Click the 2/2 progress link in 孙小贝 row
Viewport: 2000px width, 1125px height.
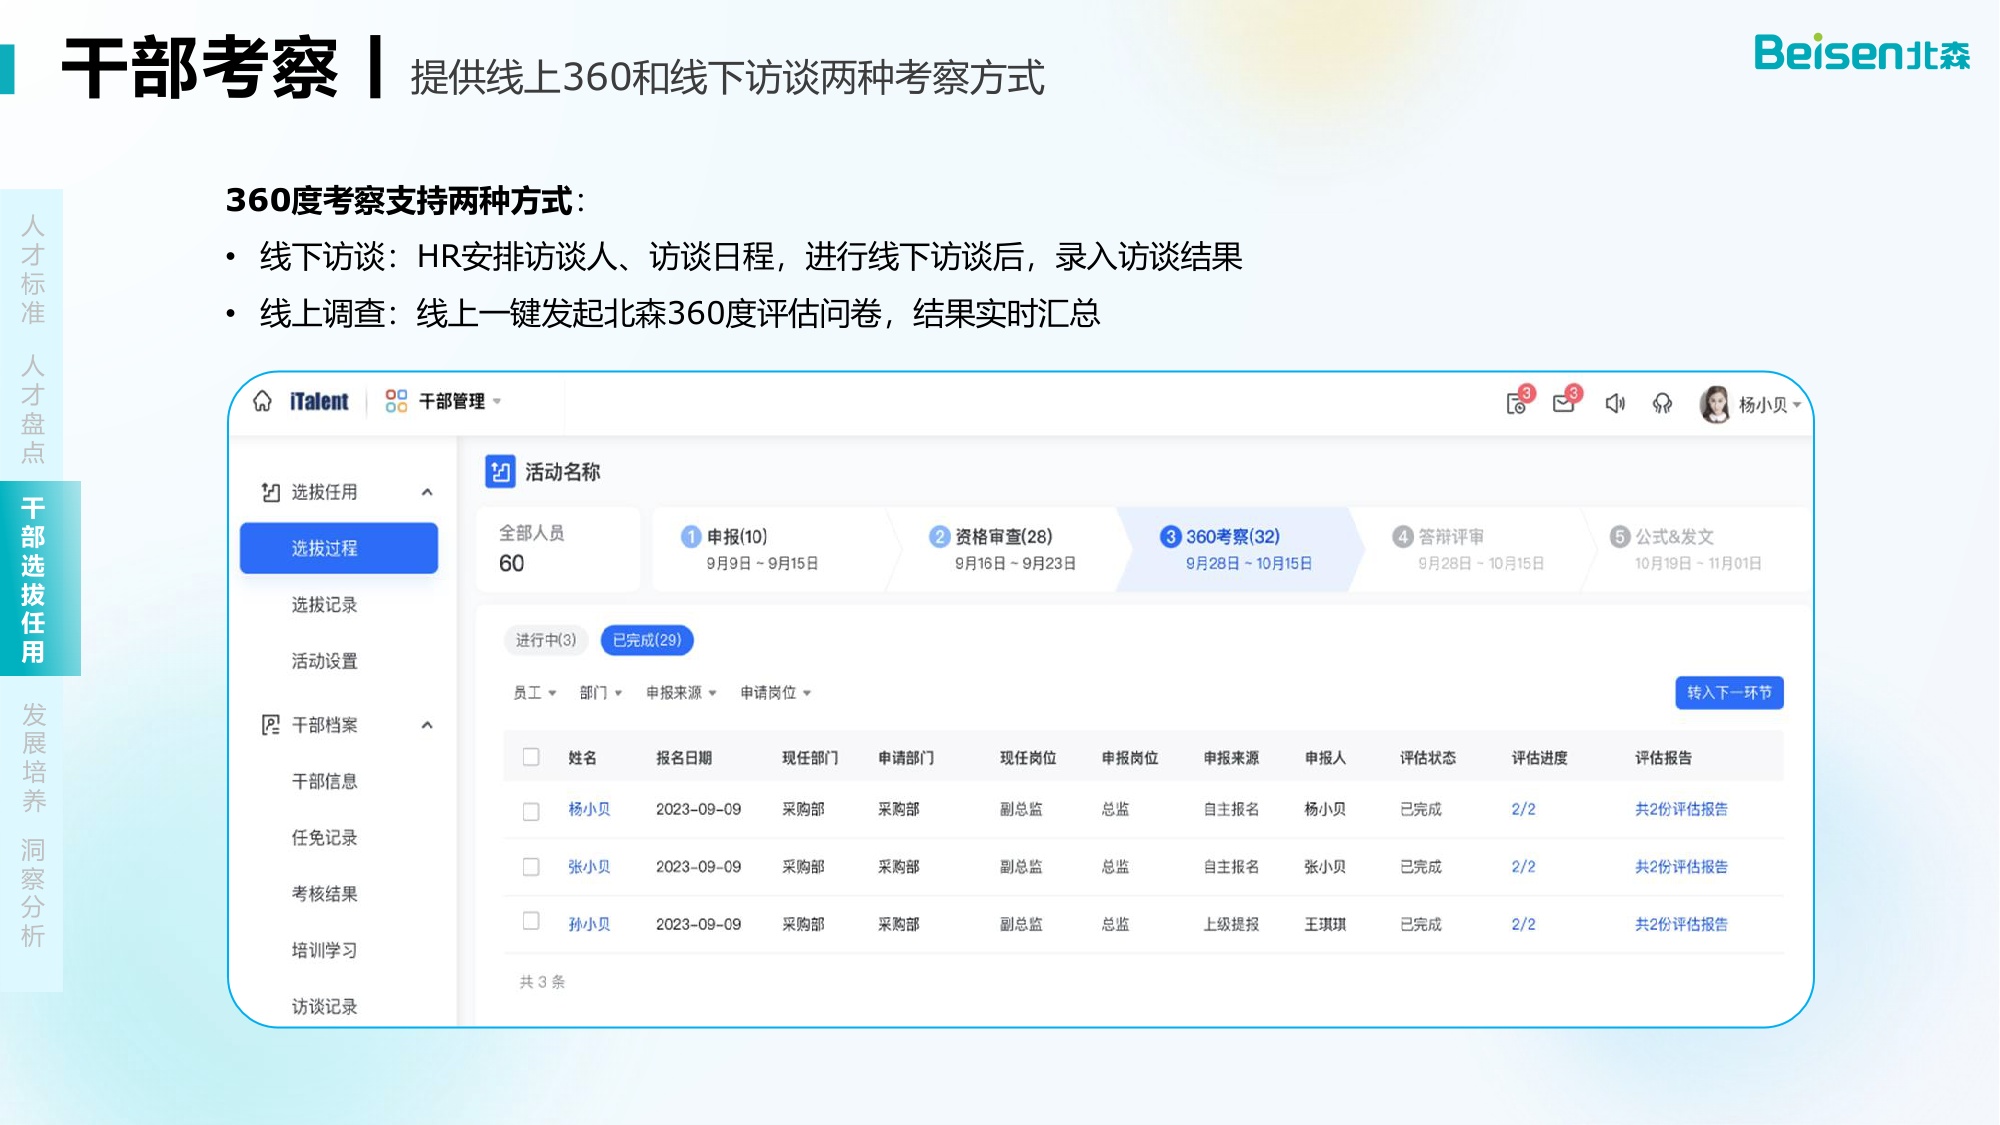[1523, 924]
